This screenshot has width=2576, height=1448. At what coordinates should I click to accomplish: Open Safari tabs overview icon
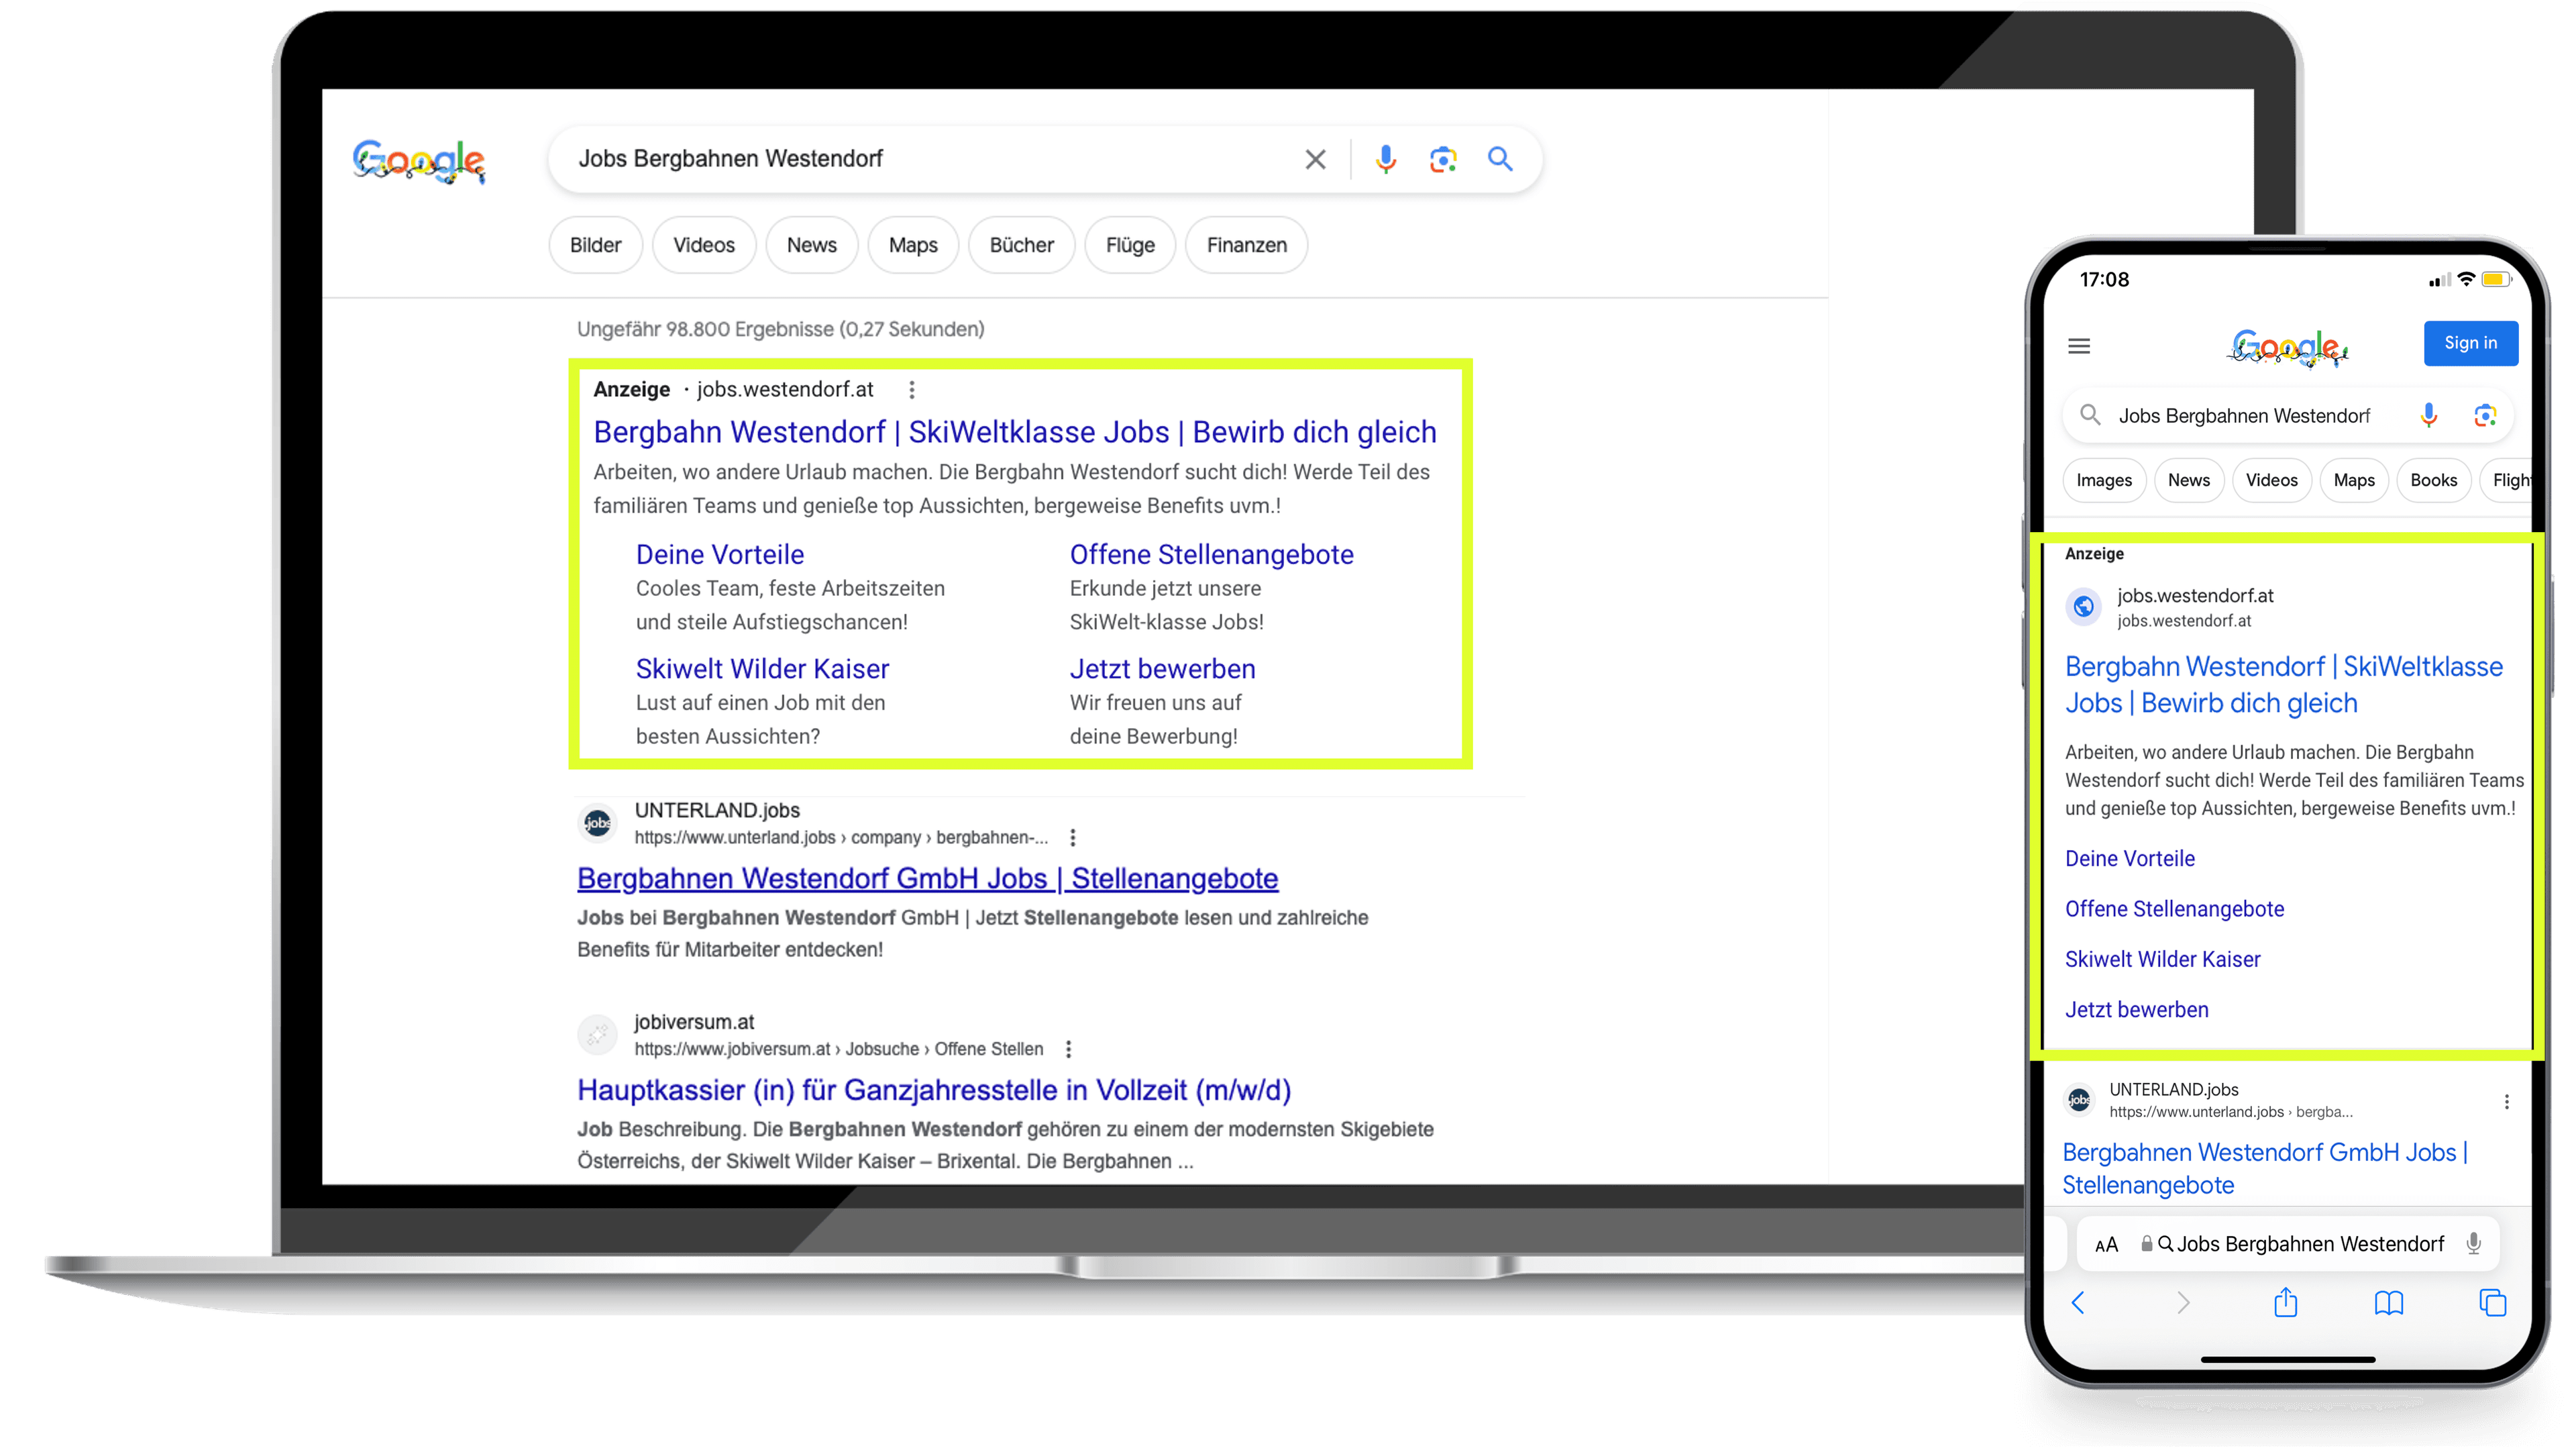click(x=2492, y=1303)
